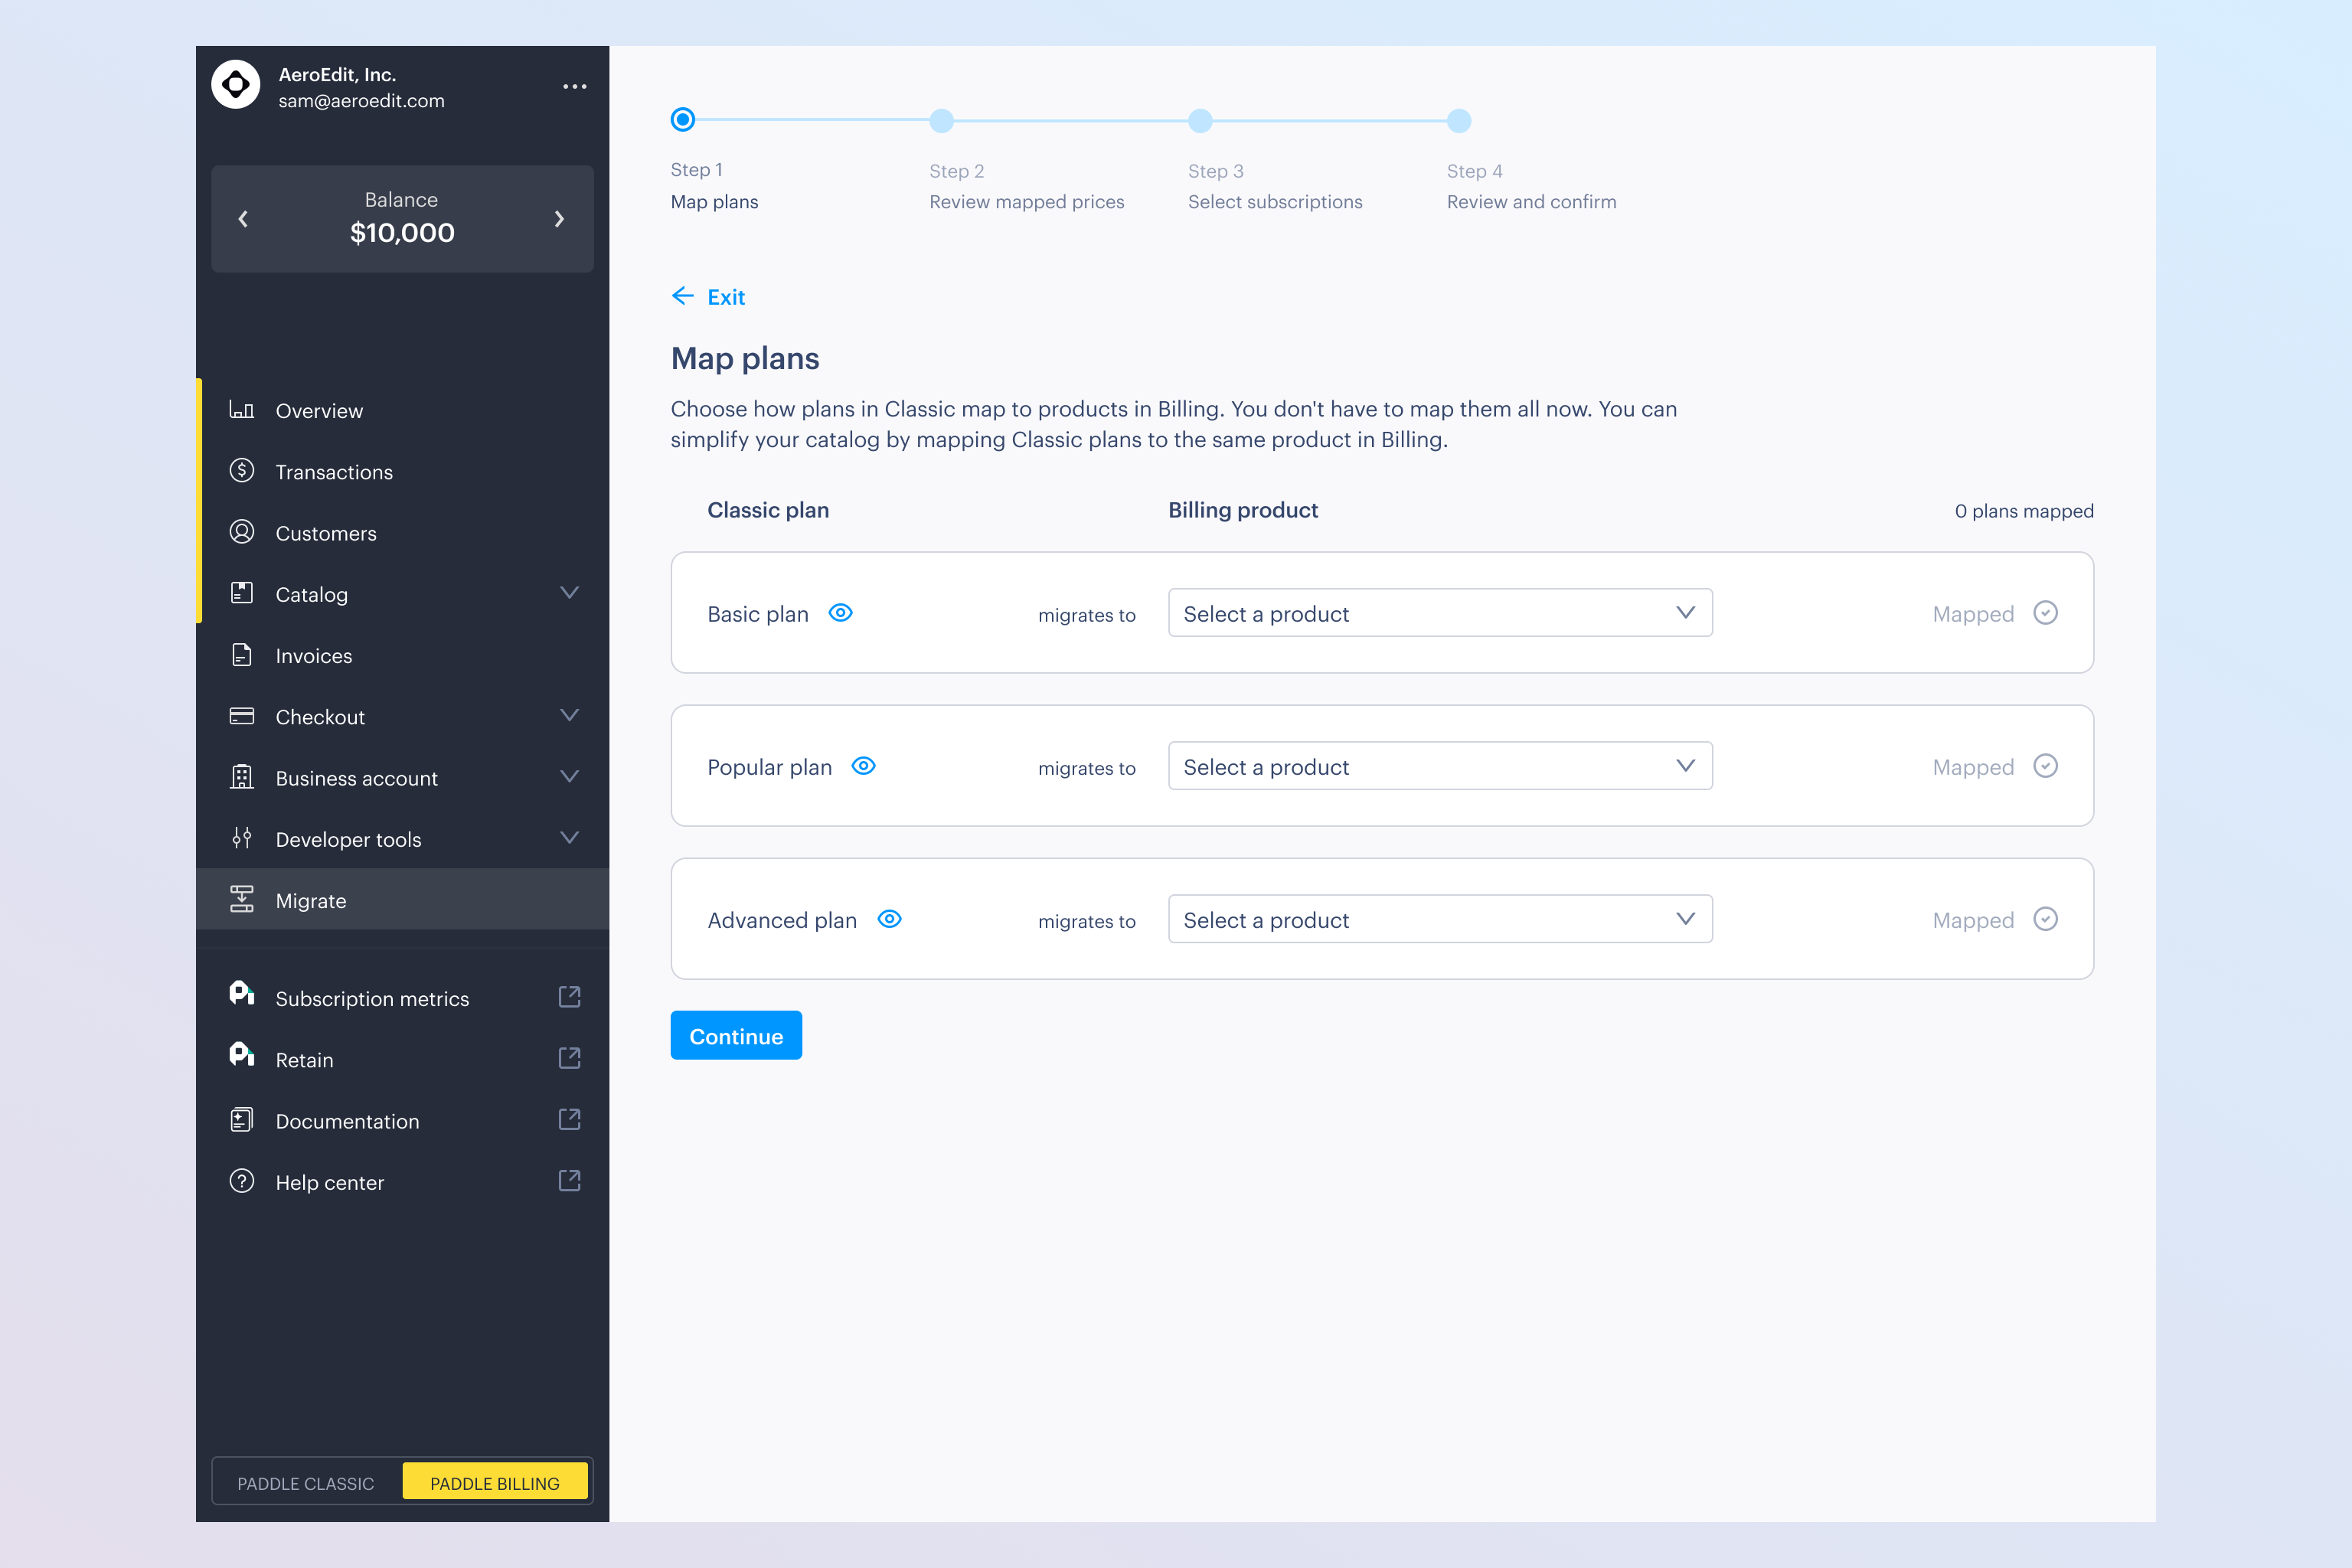Expand the Catalog menu section
Viewport: 2352px width, 1568px height.
(x=569, y=593)
